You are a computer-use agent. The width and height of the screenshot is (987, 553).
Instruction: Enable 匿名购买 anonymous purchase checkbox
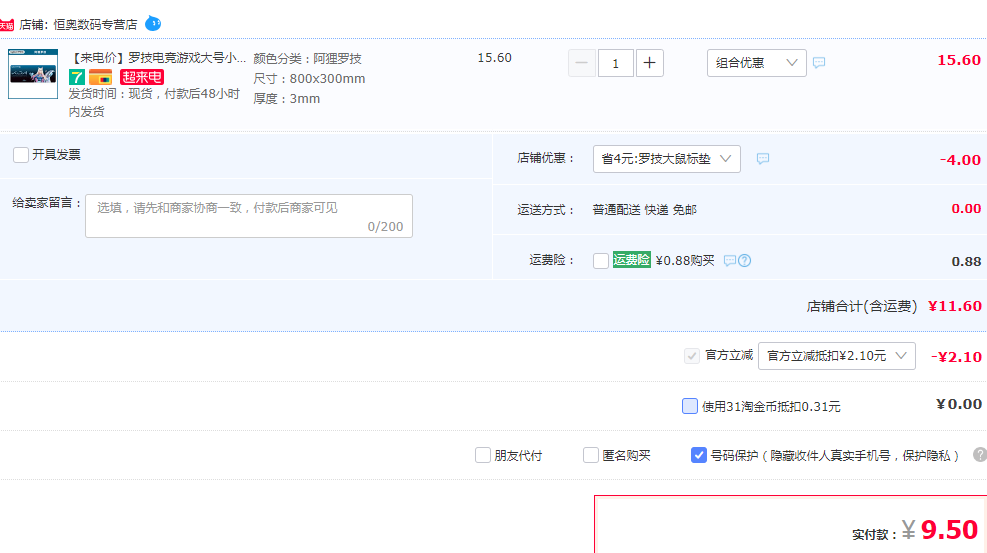coord(590,455)
